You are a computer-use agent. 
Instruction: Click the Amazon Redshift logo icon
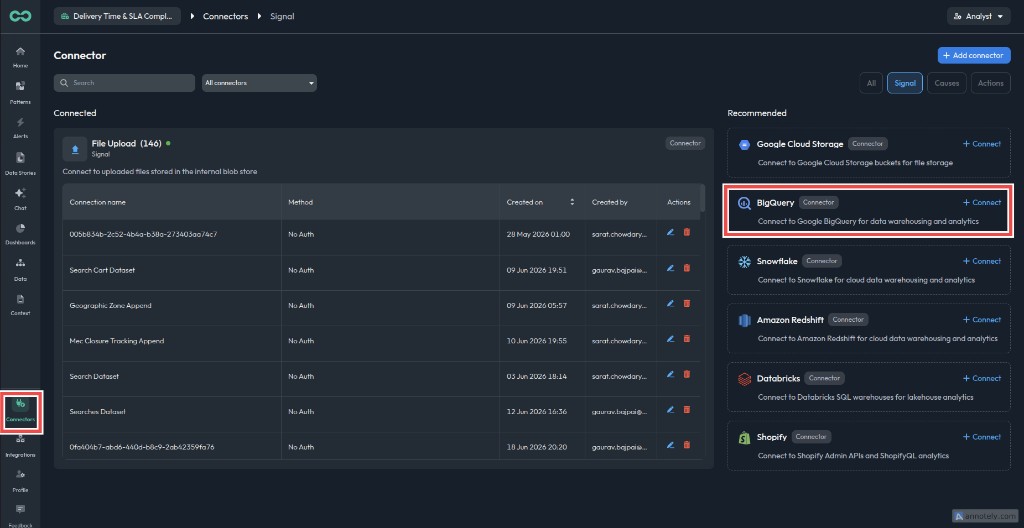point(744,320)
